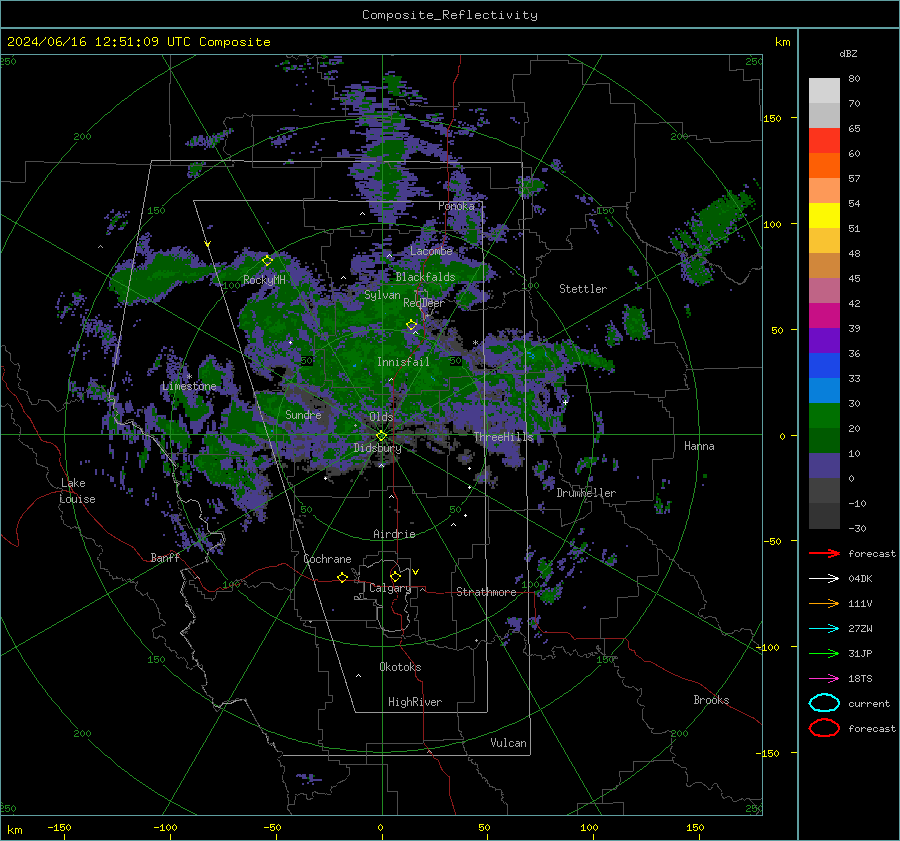
Task: Click the yellow diamond marker near RedDeer
Action: pyautogui.click(x=412, y=325)
